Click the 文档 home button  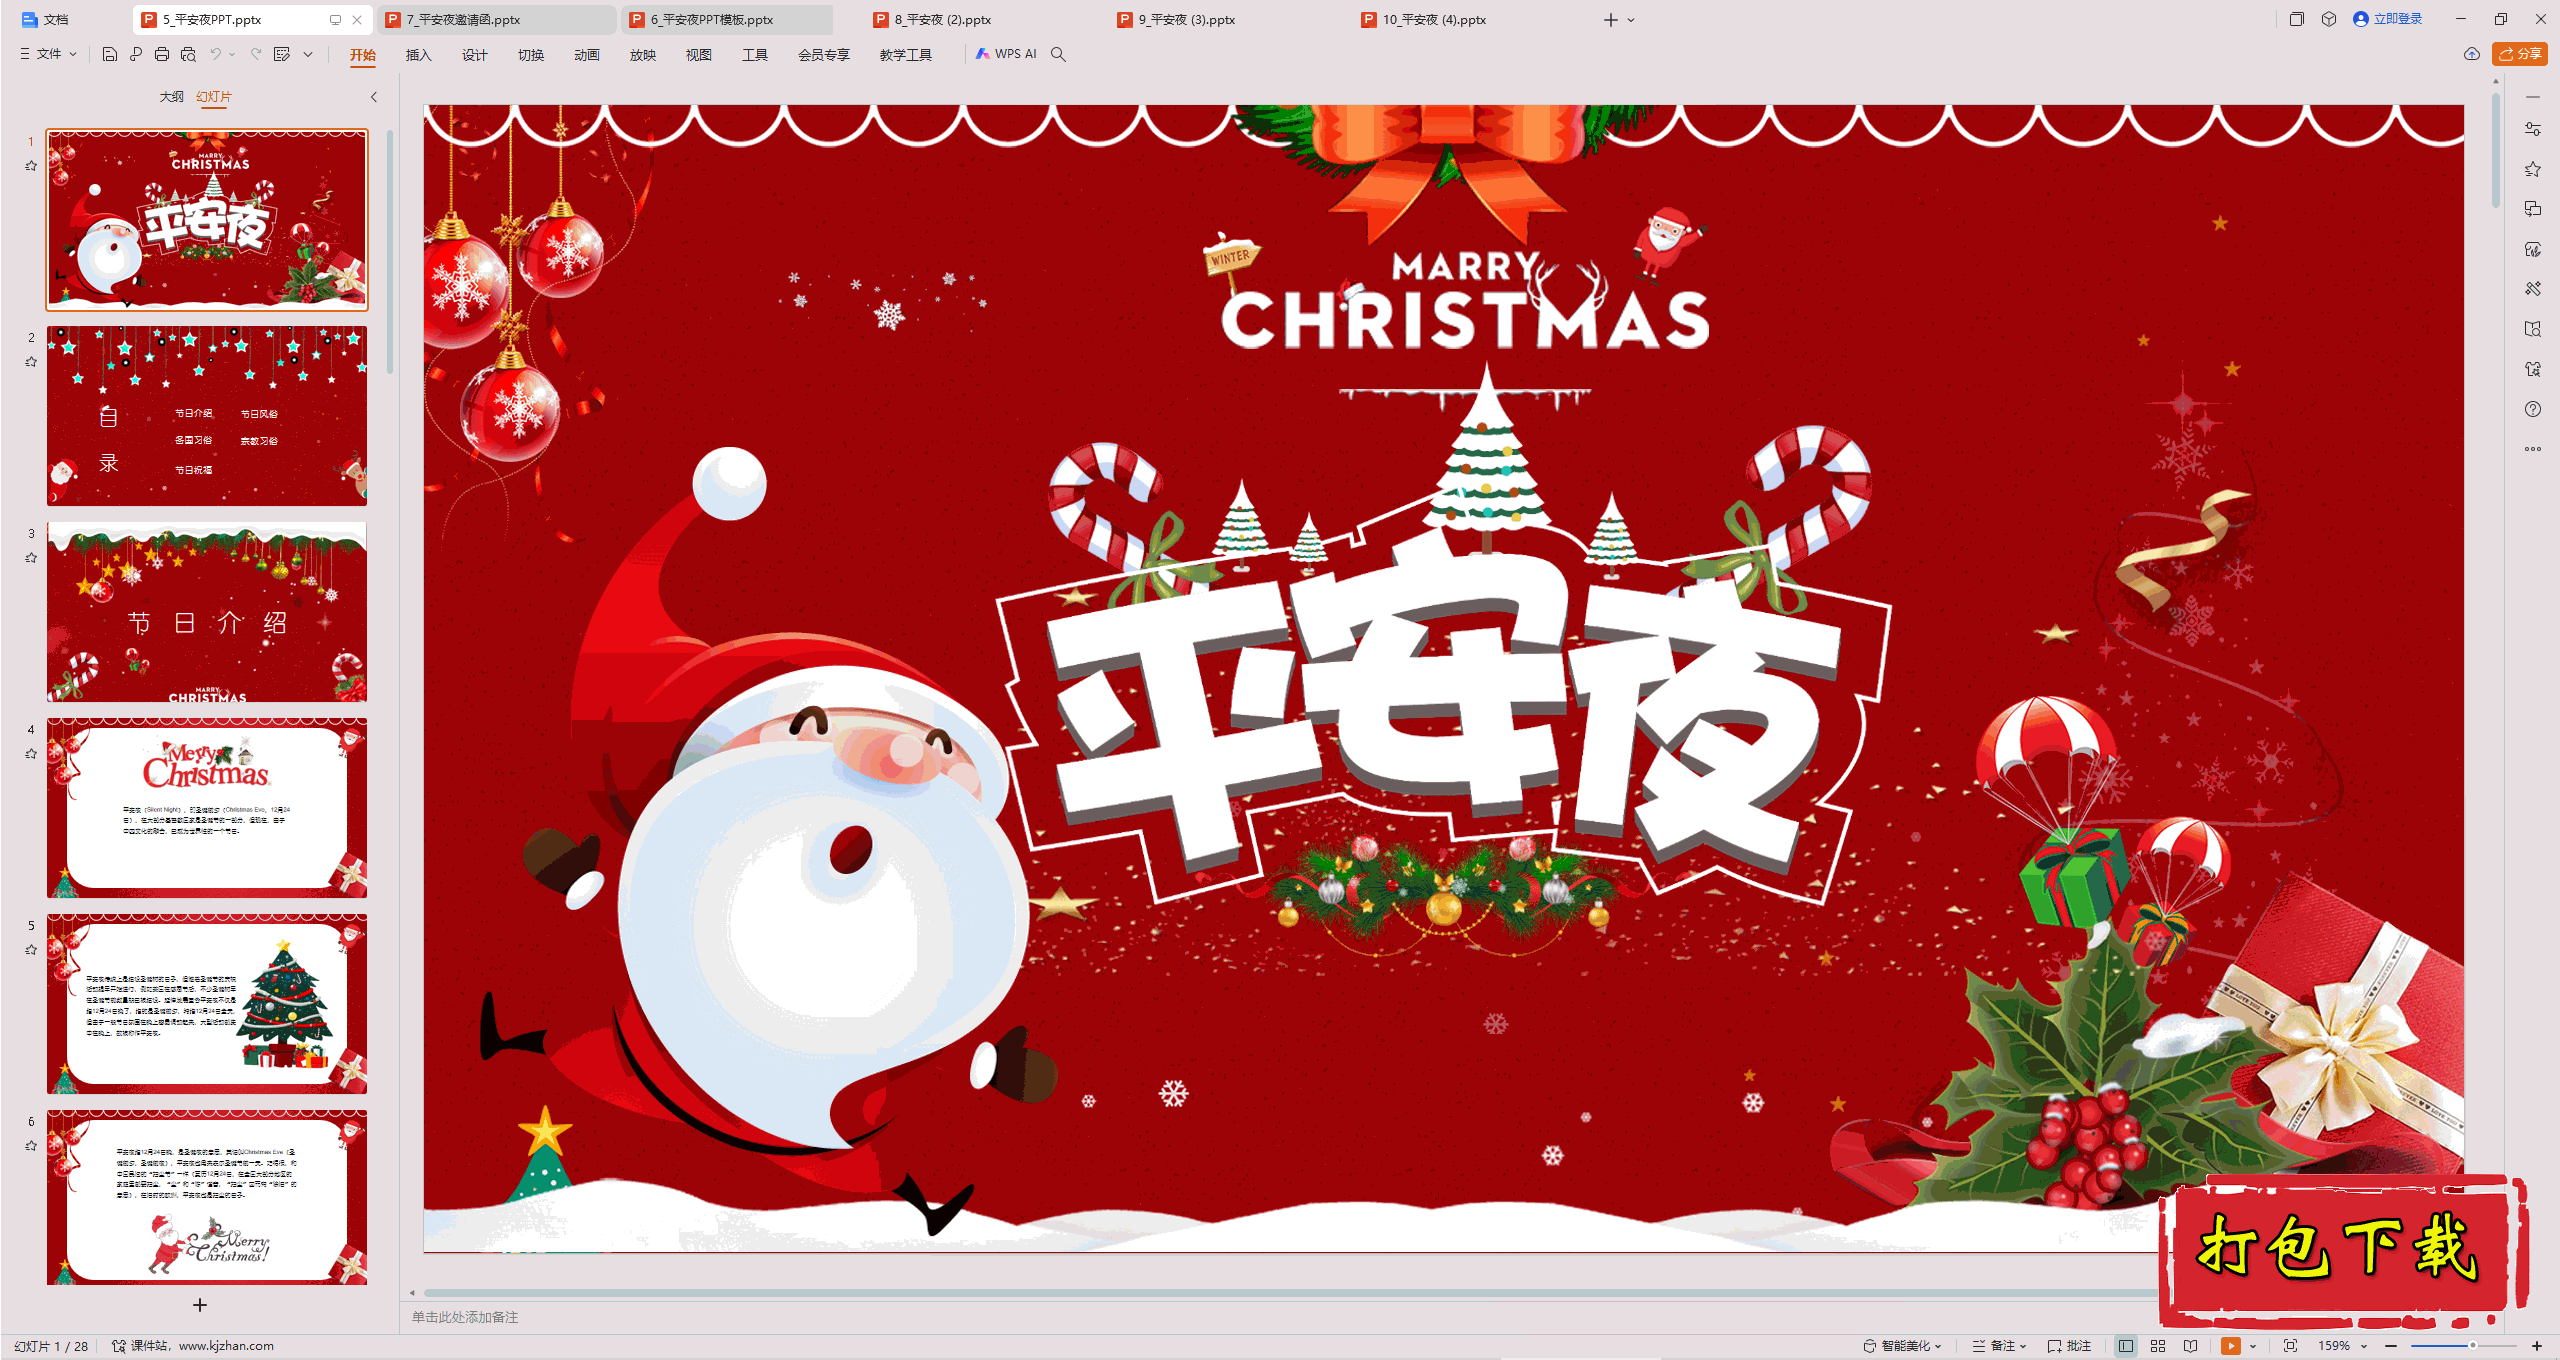click(46, 19)
